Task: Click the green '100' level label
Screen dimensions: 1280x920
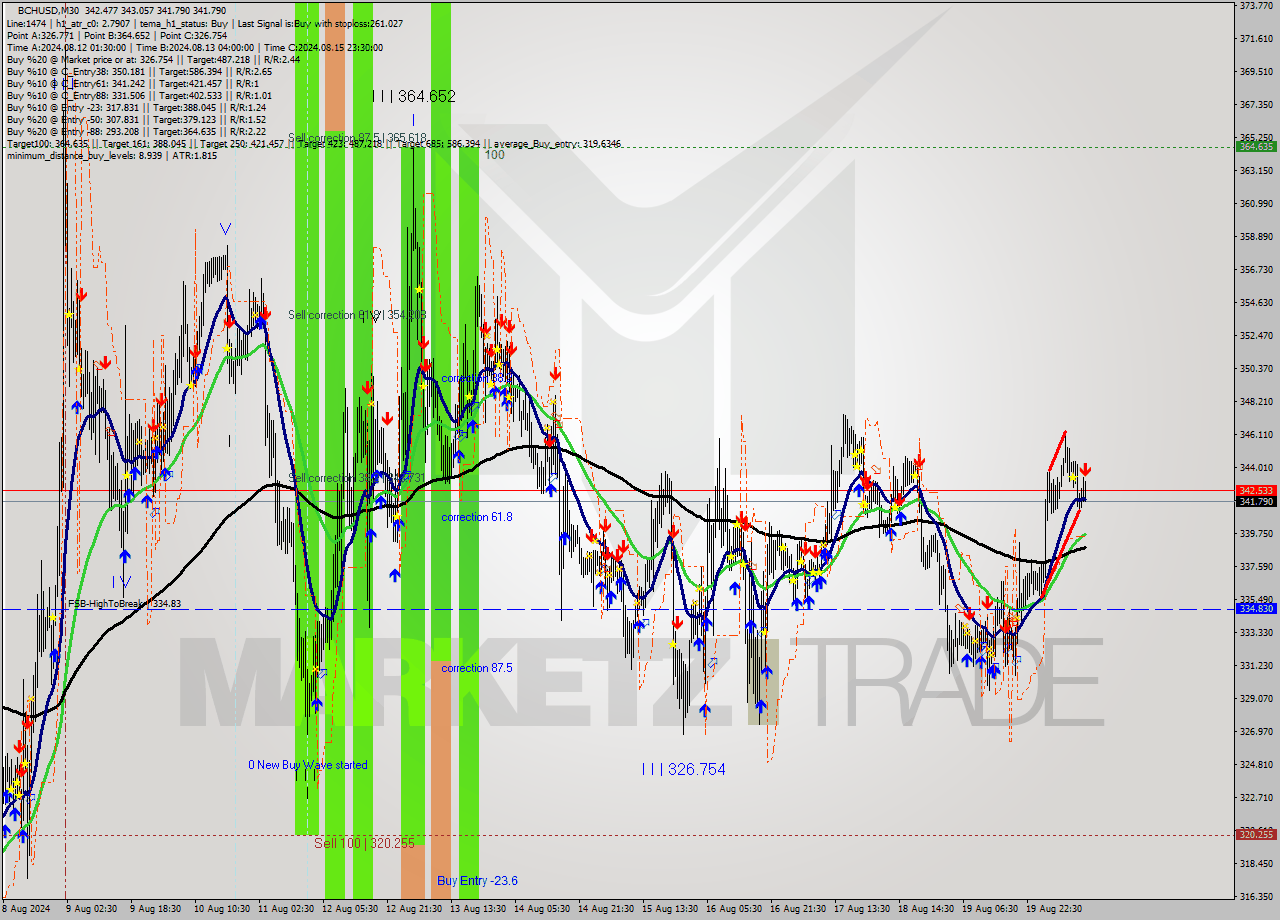Action: [495, 155]
